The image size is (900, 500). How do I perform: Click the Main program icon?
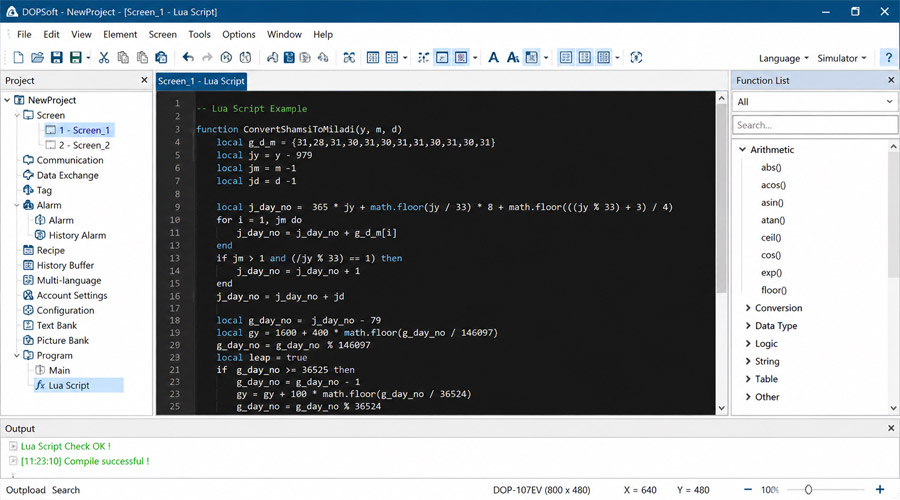coord(40,370)
